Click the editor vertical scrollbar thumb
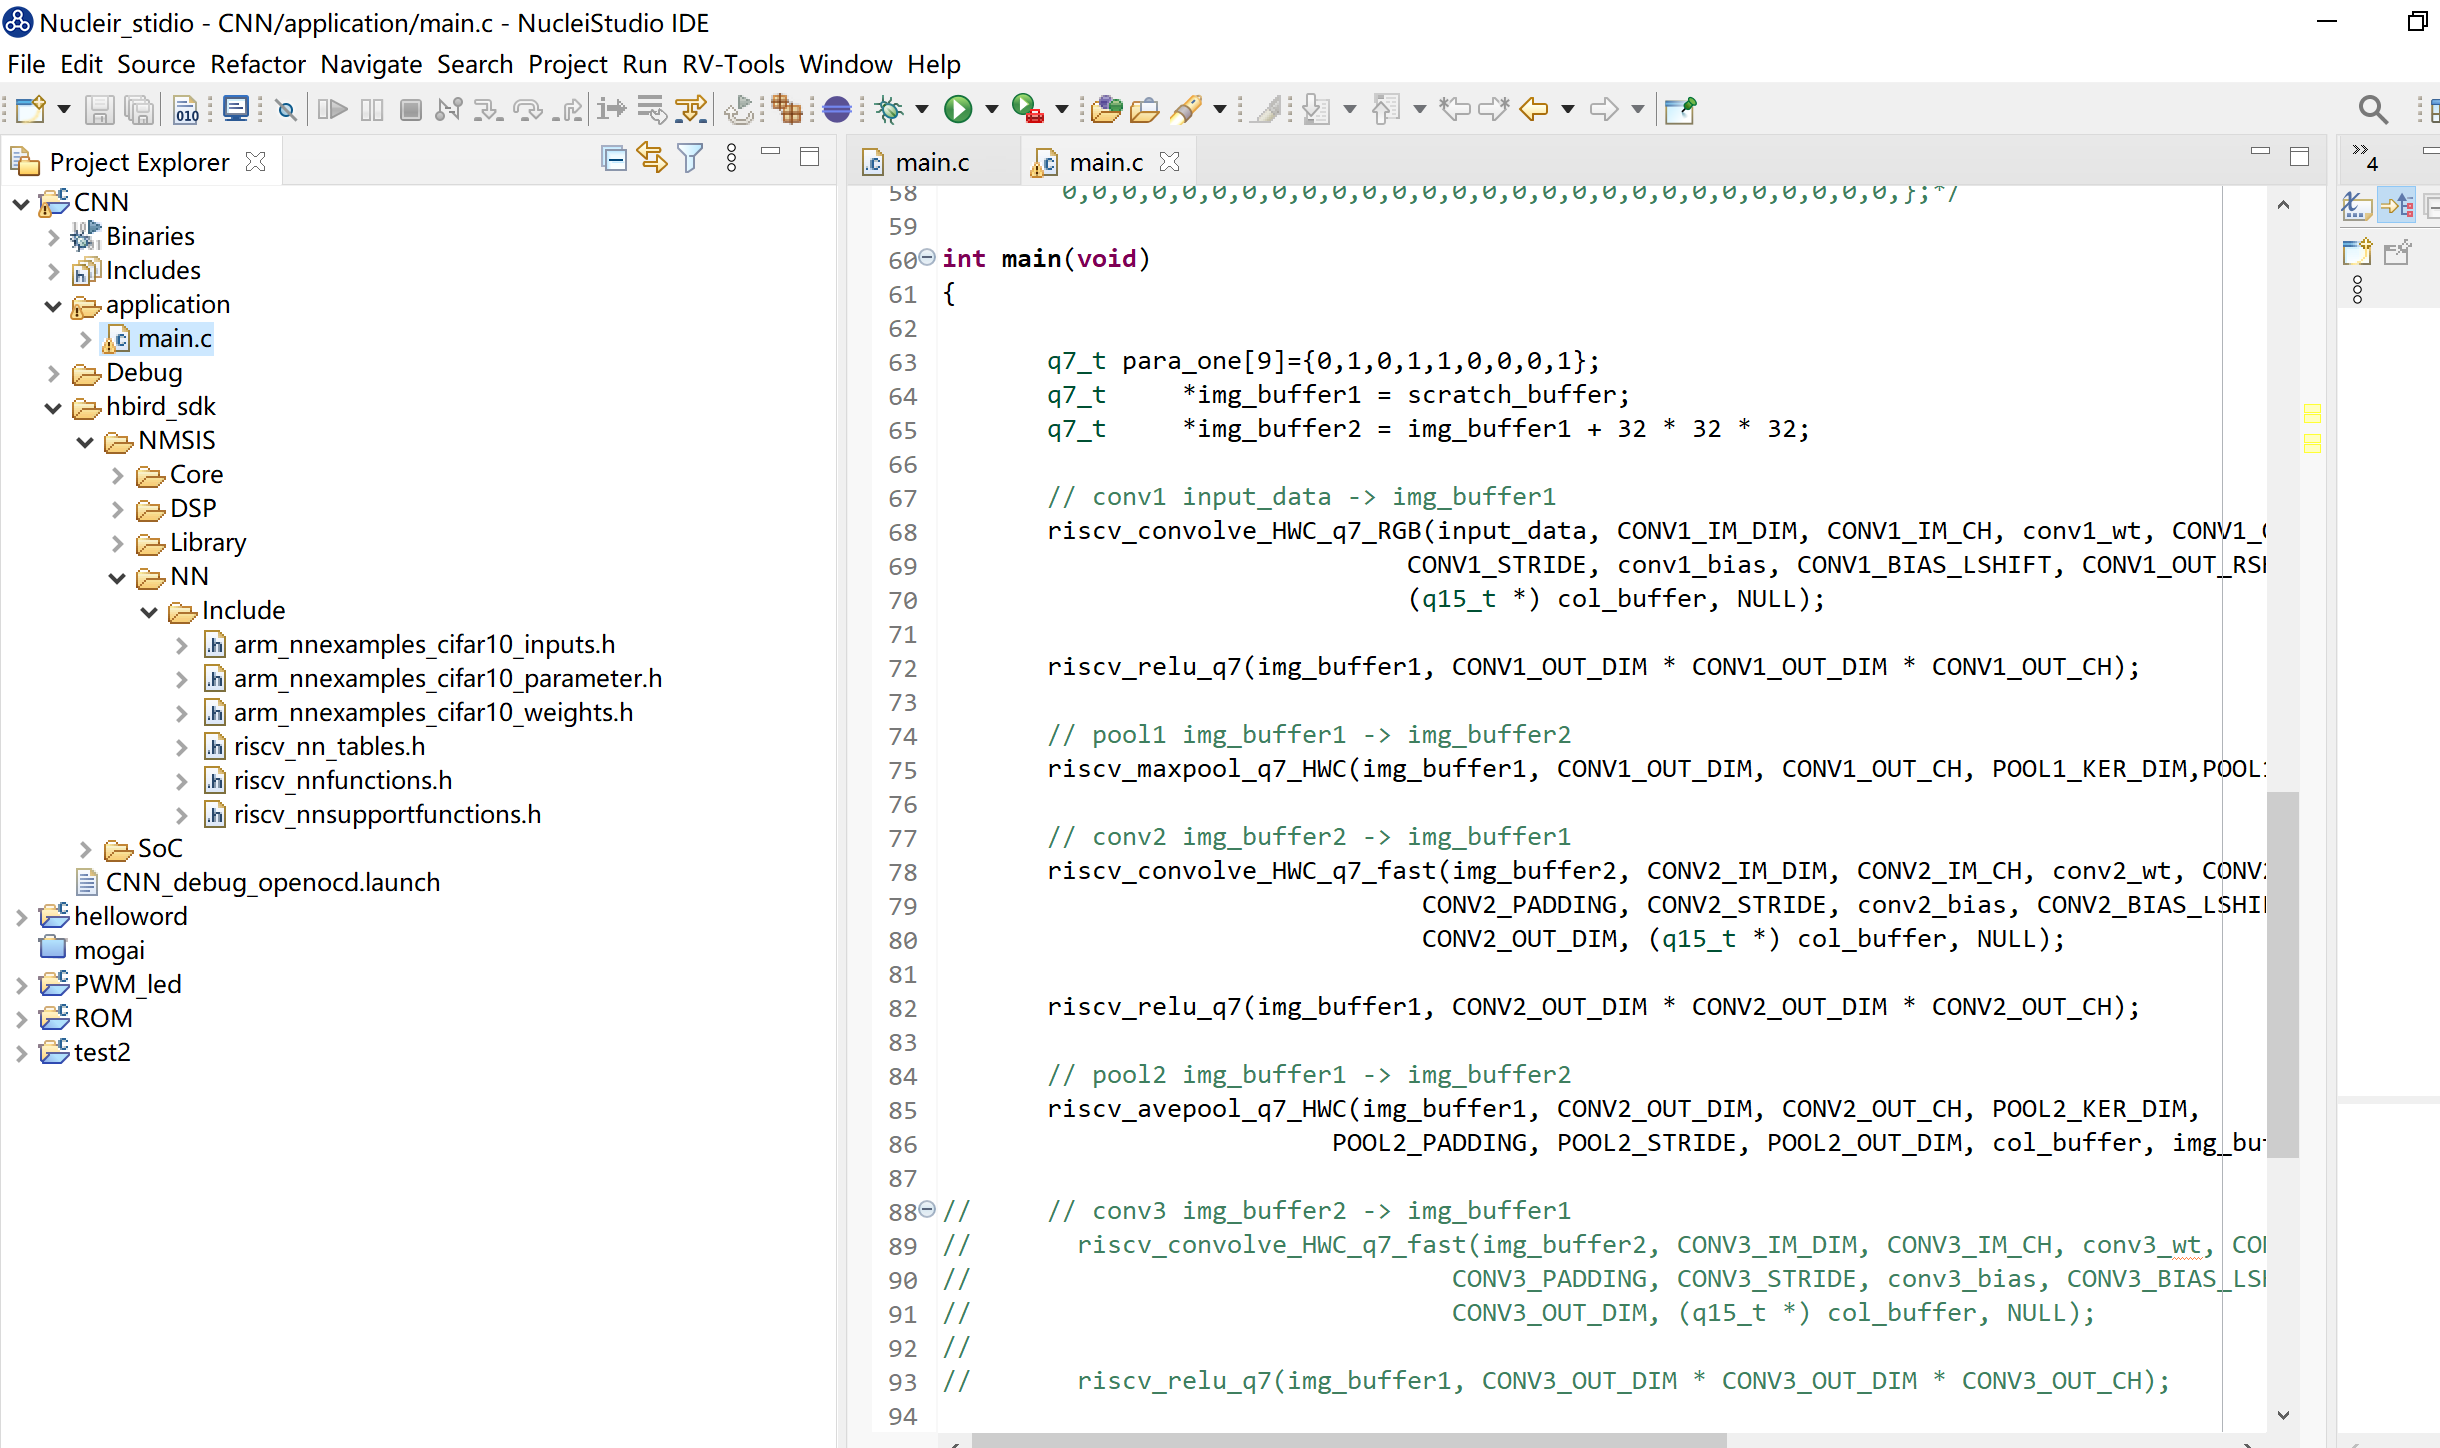Viewport: 2440px width, 1448px height. [x=2282, y=975]
